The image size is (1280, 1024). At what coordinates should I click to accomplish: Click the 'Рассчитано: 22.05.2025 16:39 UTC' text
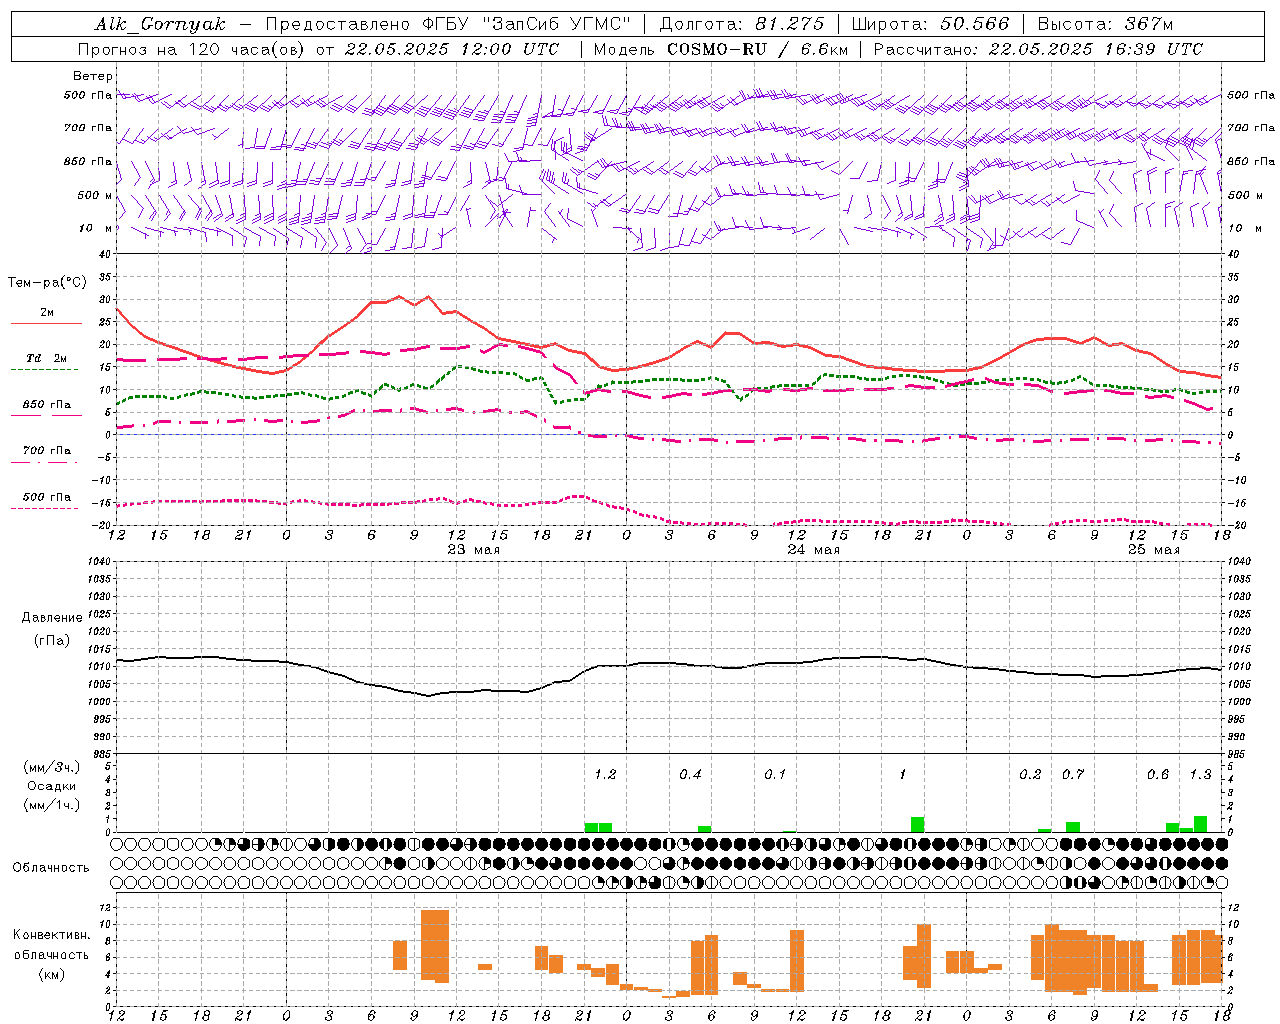point(1039,49)
